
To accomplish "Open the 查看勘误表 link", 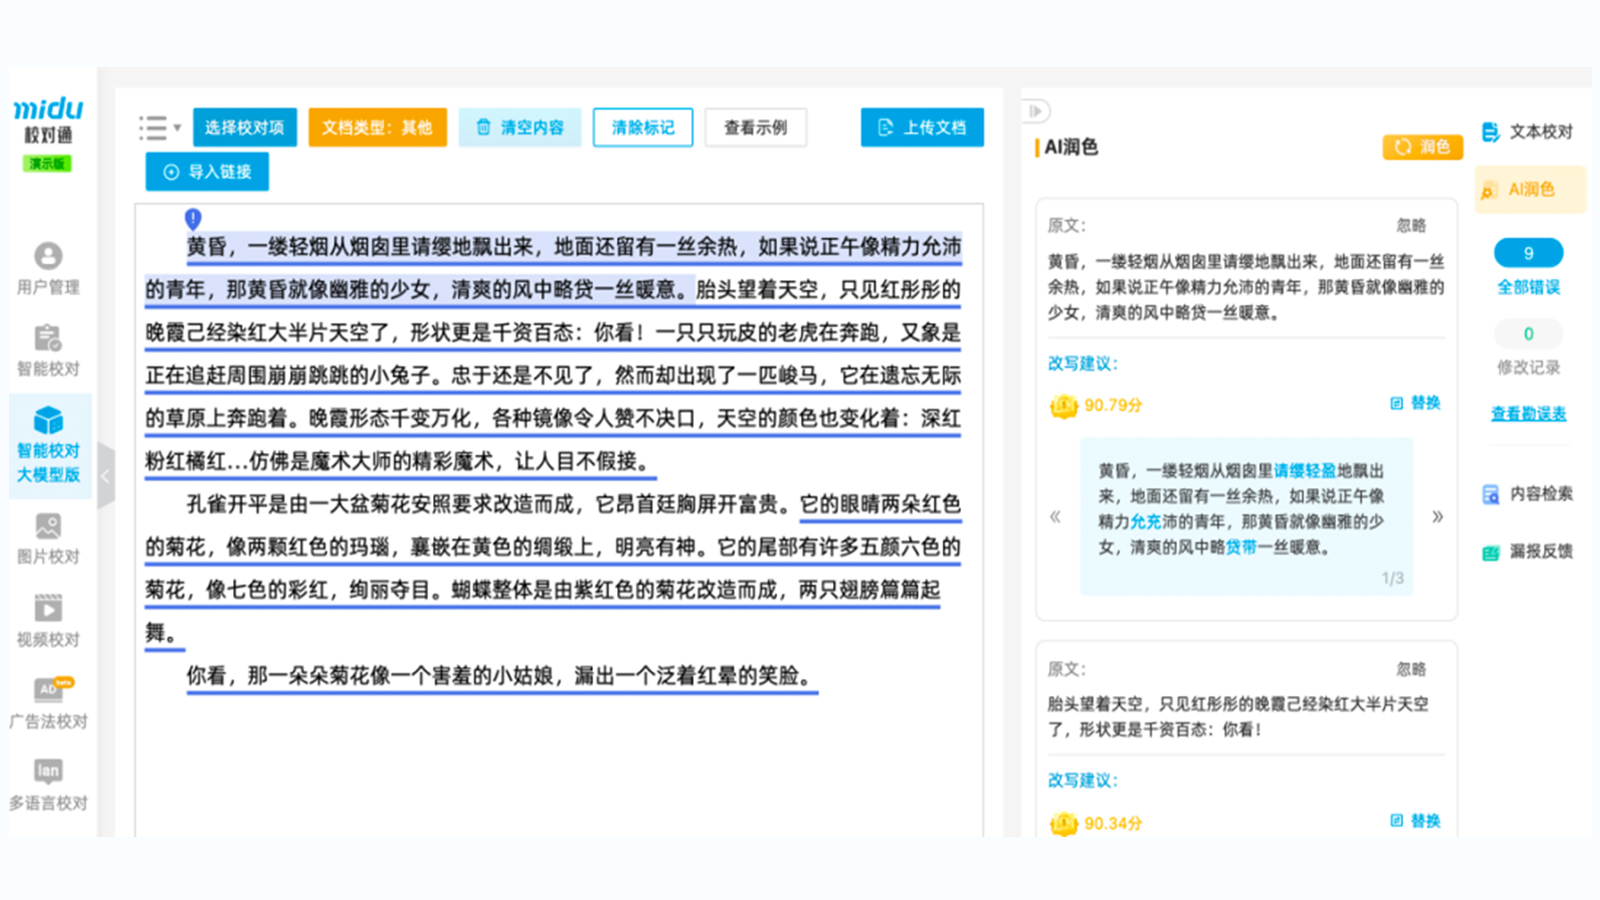I will pos(1528,414).
